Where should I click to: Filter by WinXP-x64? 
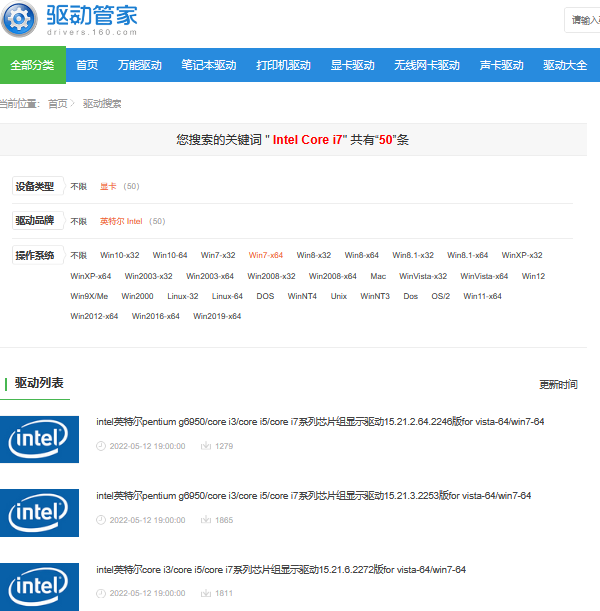[x=90, y=276]
